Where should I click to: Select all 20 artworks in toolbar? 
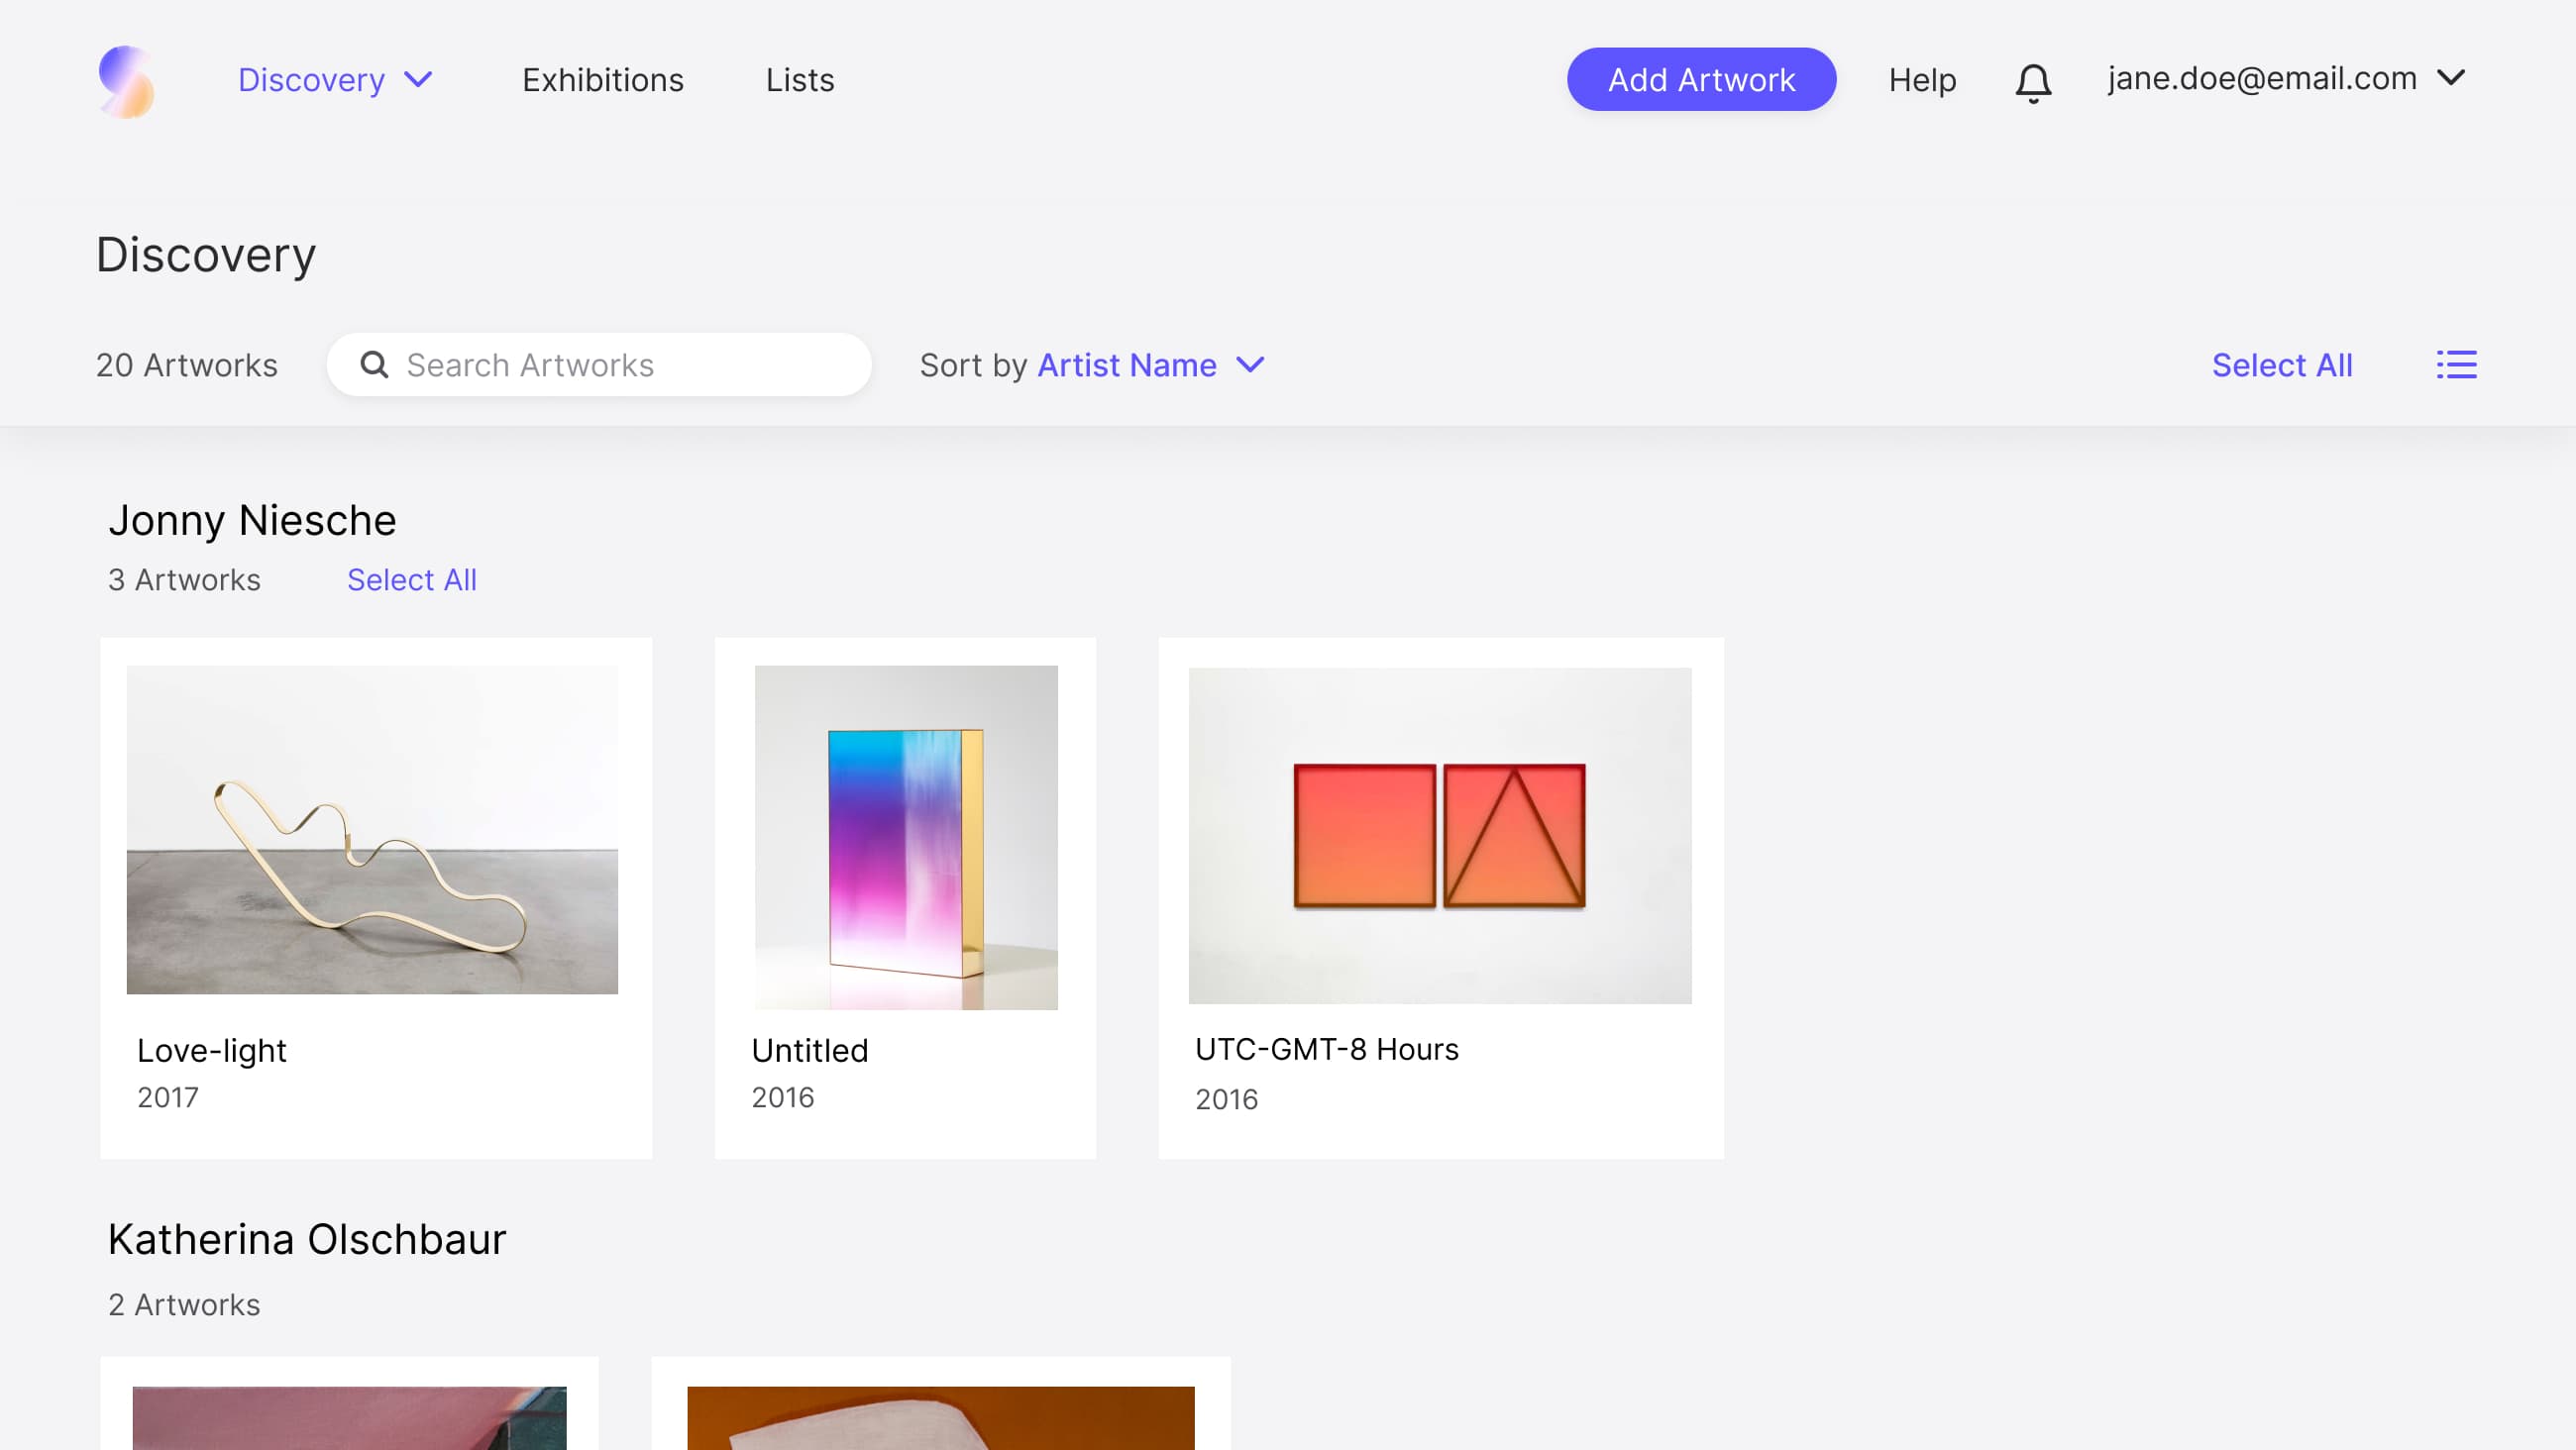(2282, 365)
